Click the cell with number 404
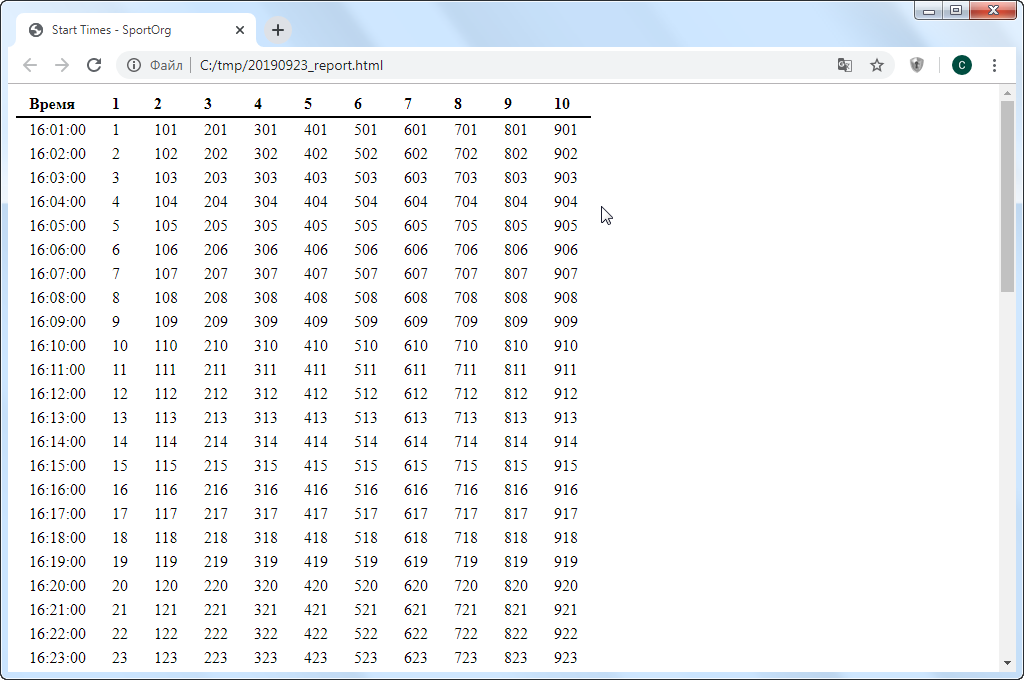1024x680 pixels. coord(315,202)
